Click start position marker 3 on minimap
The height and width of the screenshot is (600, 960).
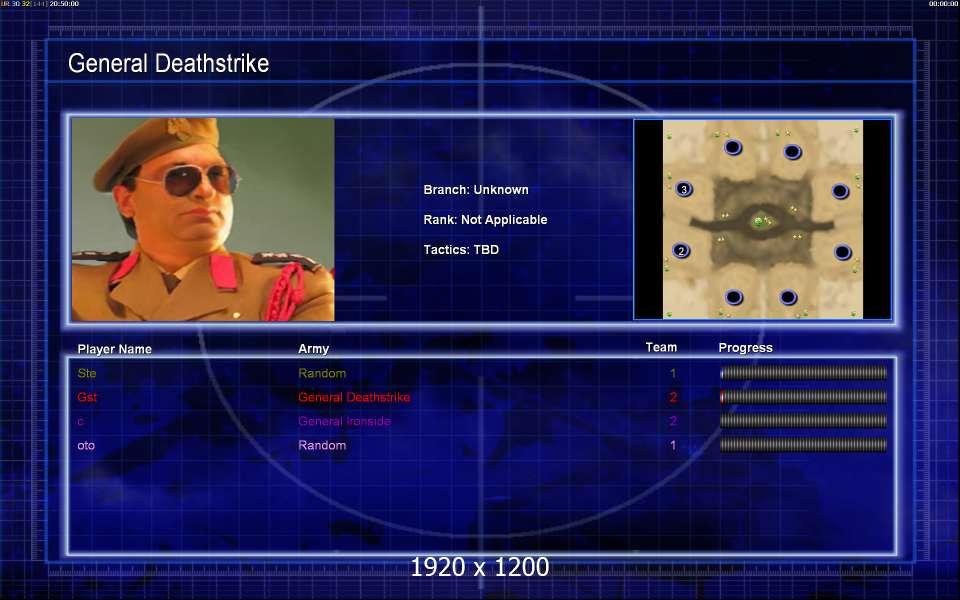[684, 189]
